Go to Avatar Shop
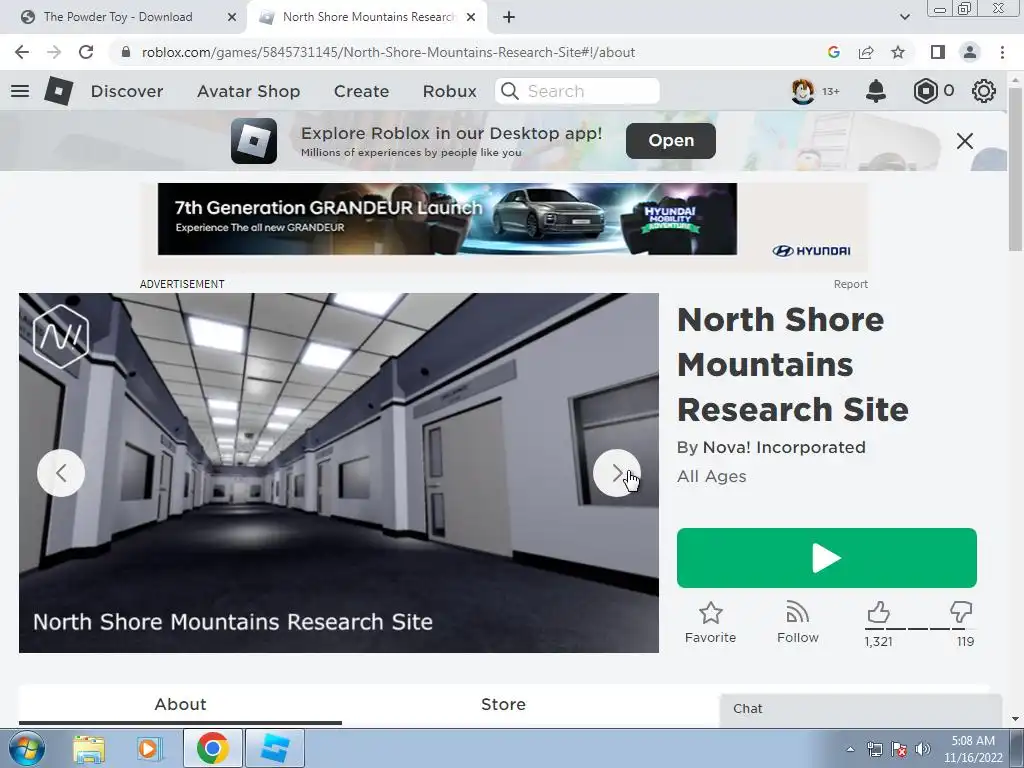 click(248, 91)
